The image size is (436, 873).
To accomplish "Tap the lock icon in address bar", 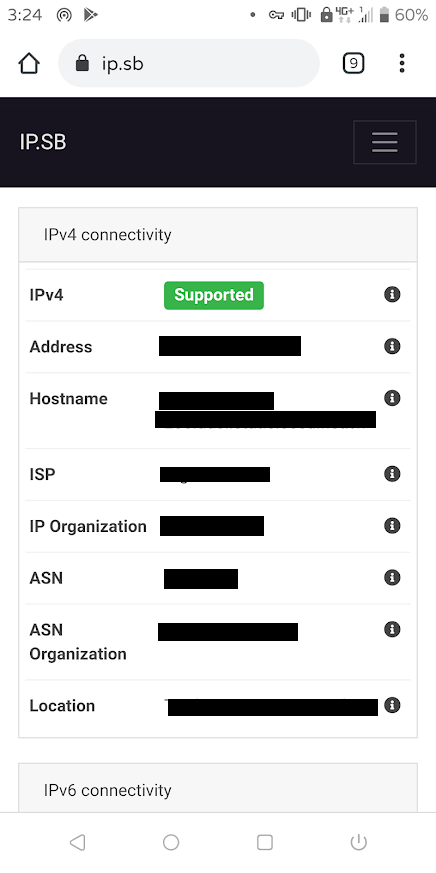I will point(82,63).
